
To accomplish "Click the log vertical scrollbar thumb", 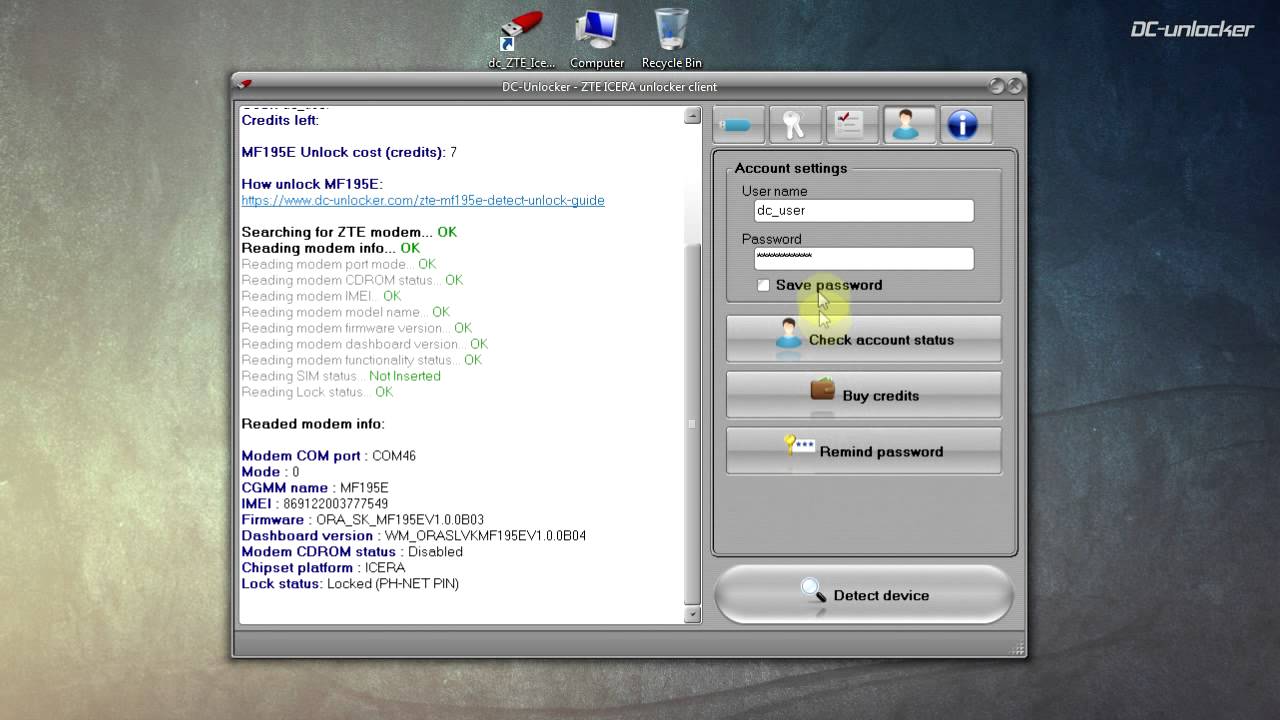I will coord(692,424).
